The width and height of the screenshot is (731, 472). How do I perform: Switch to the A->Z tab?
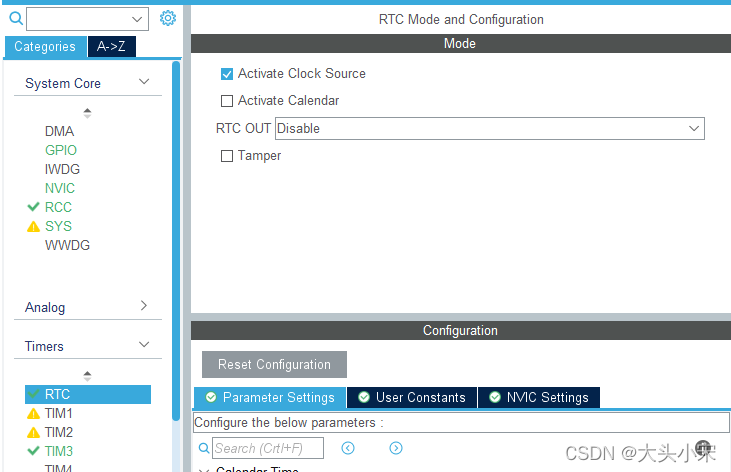111,47
